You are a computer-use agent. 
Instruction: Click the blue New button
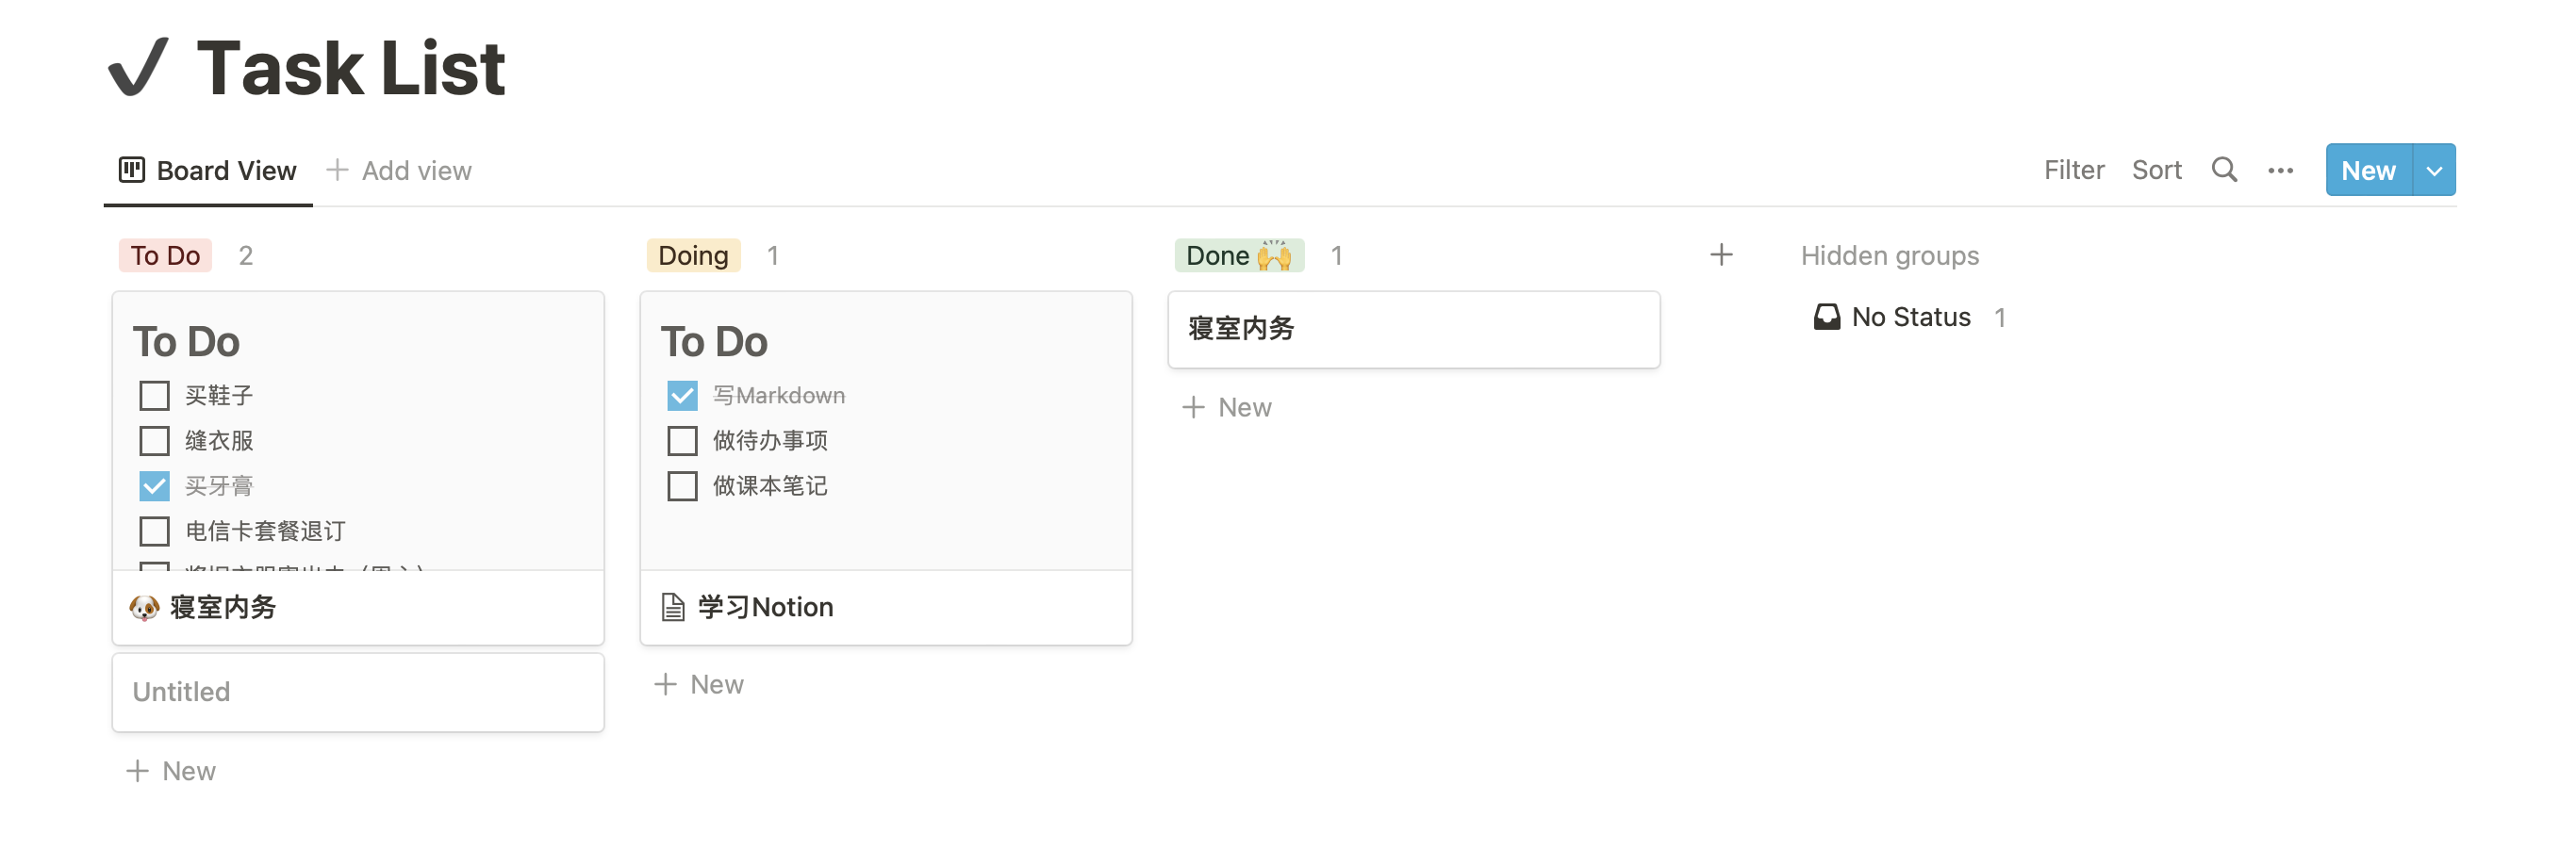point(2369,170)
